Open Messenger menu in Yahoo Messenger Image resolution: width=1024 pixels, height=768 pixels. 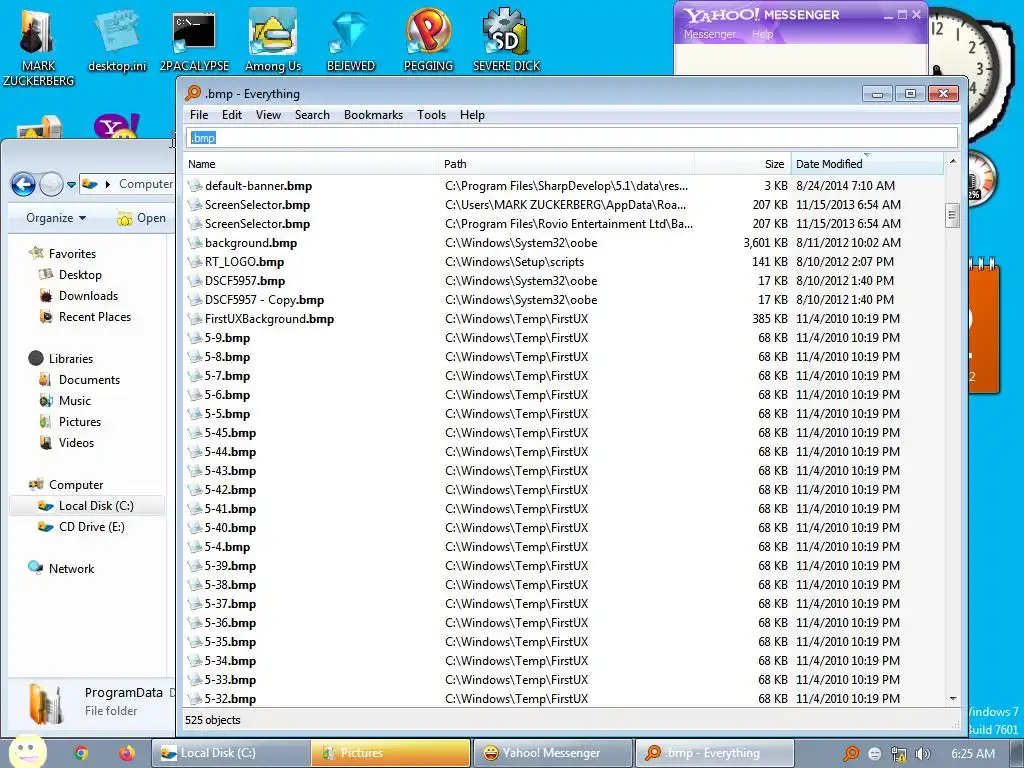[710, 34]
